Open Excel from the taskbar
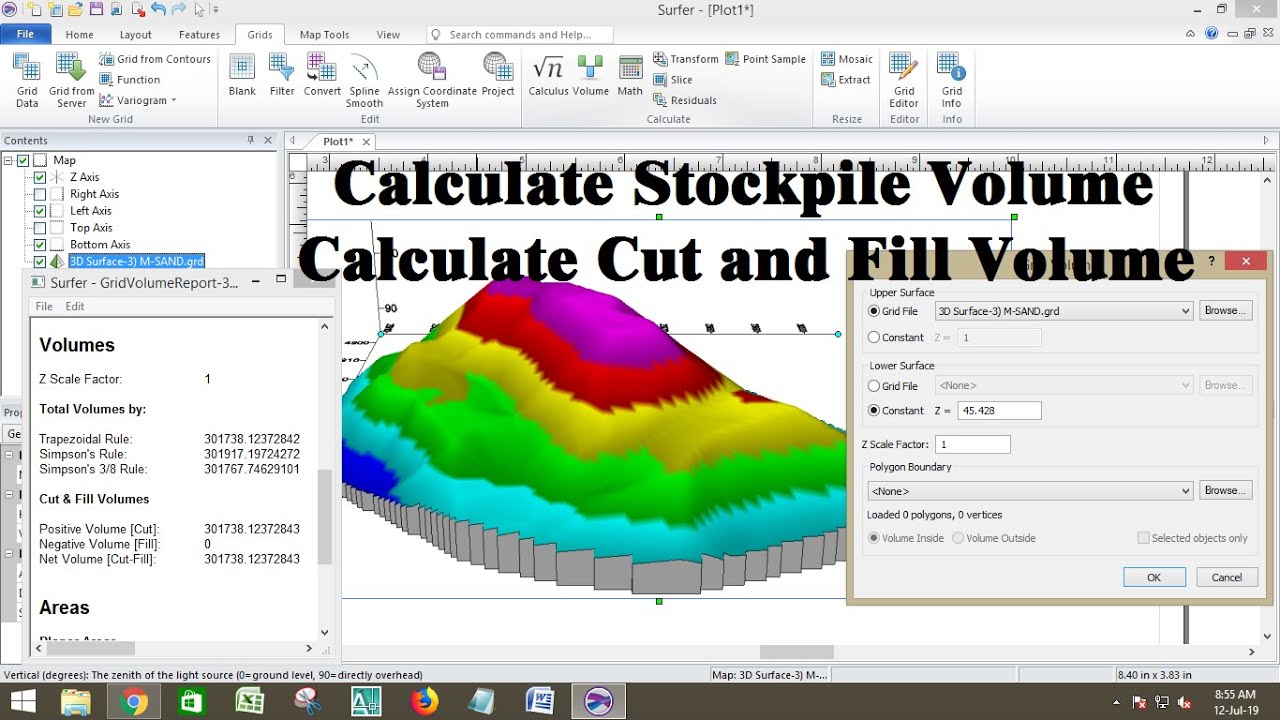The width and height of the screenshot is (1280, 720). coord(249,702)
